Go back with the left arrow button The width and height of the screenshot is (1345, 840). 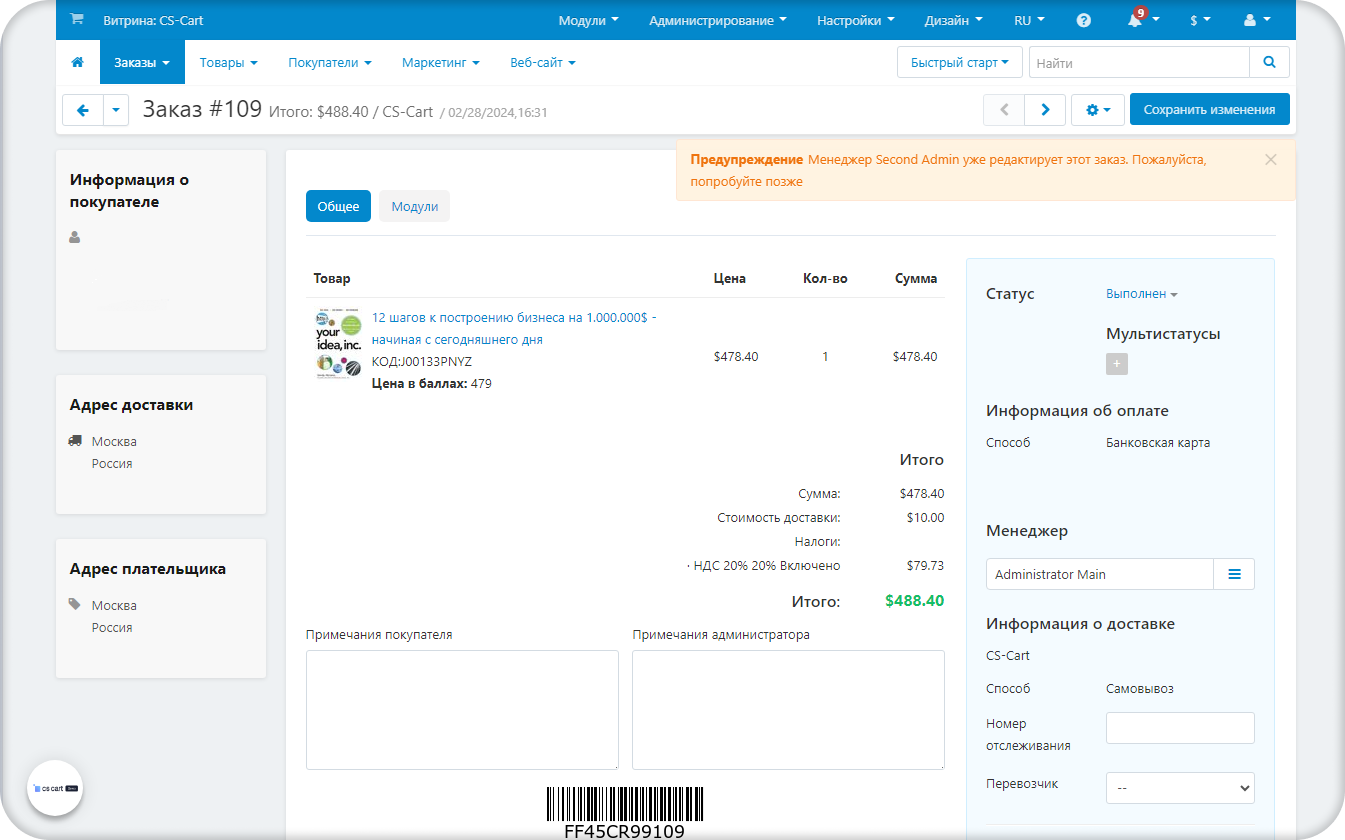83,110
